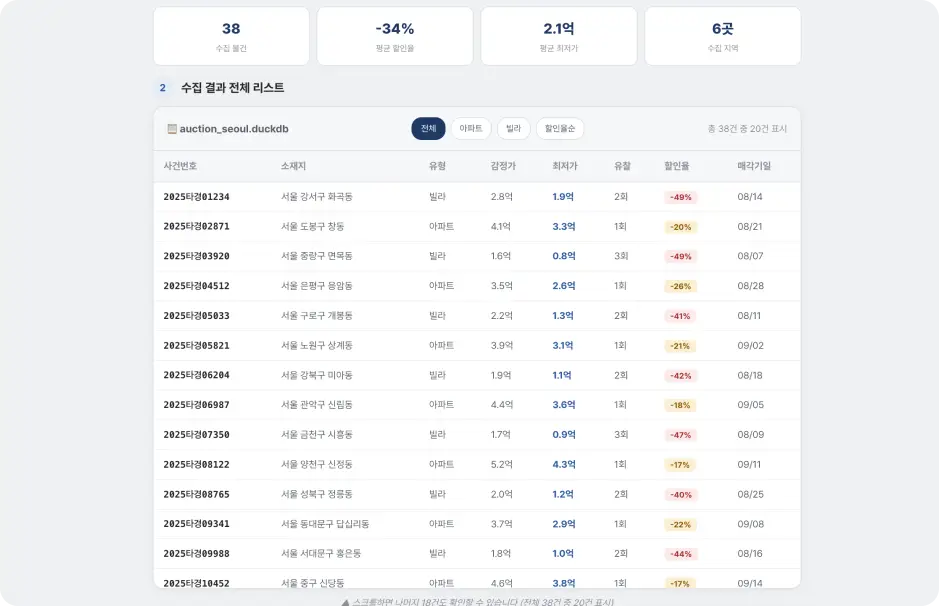Click the address 서울 은평구 응암동
The image size is (939, 606).
[x=317, y=286]
